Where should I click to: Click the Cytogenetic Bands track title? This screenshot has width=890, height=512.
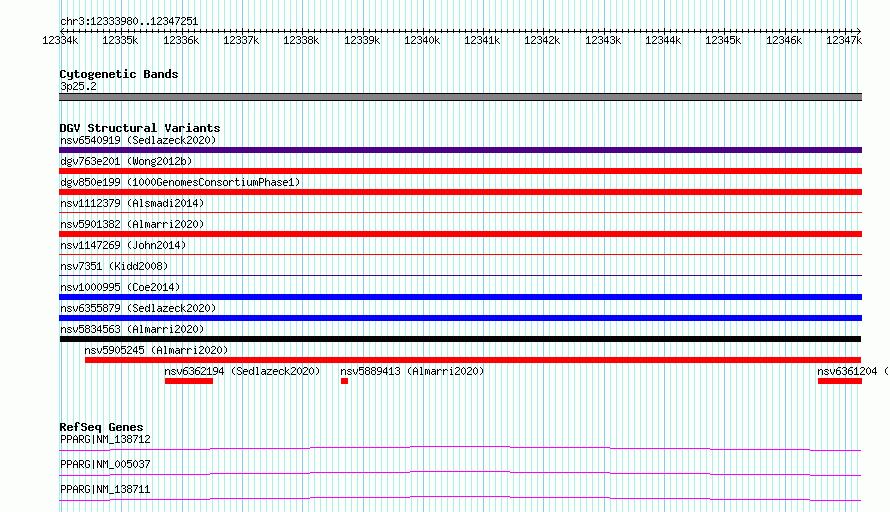pos(119,74)
